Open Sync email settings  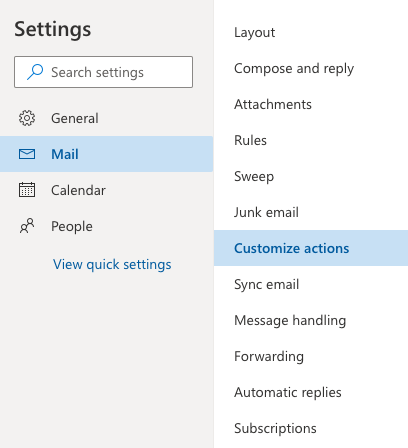266,284
